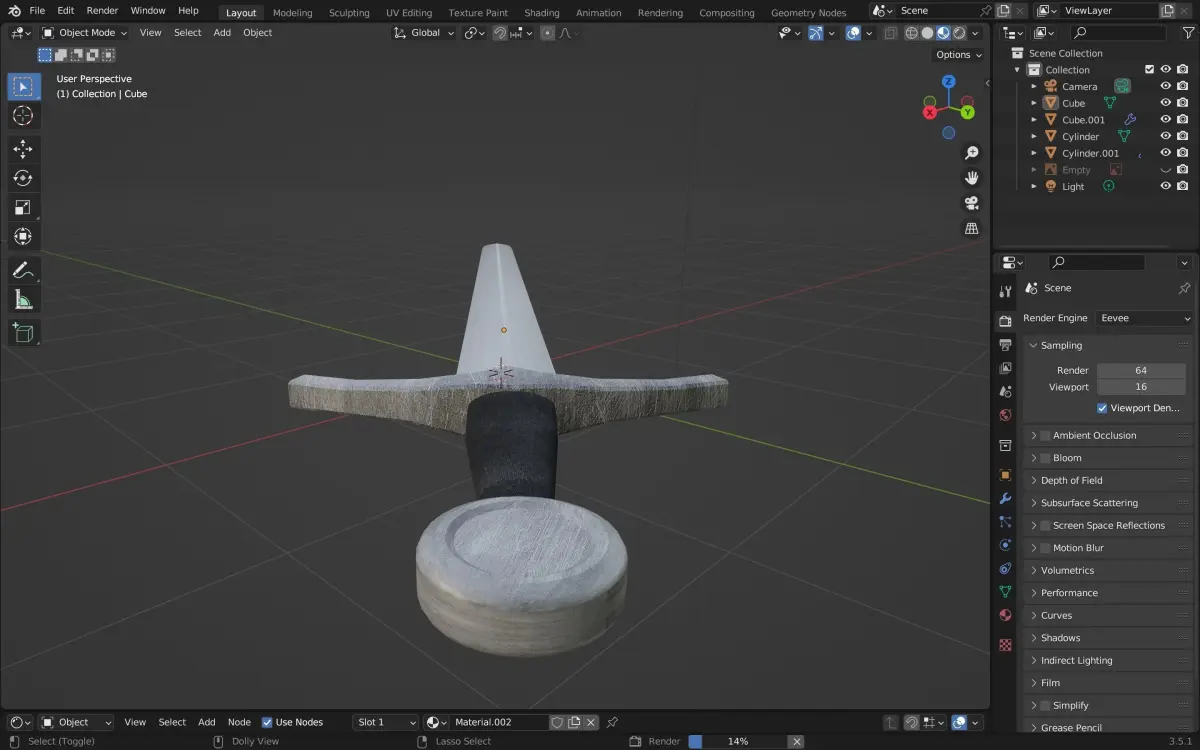Hide Cube.001 with its eye icon

(1165, 120)
